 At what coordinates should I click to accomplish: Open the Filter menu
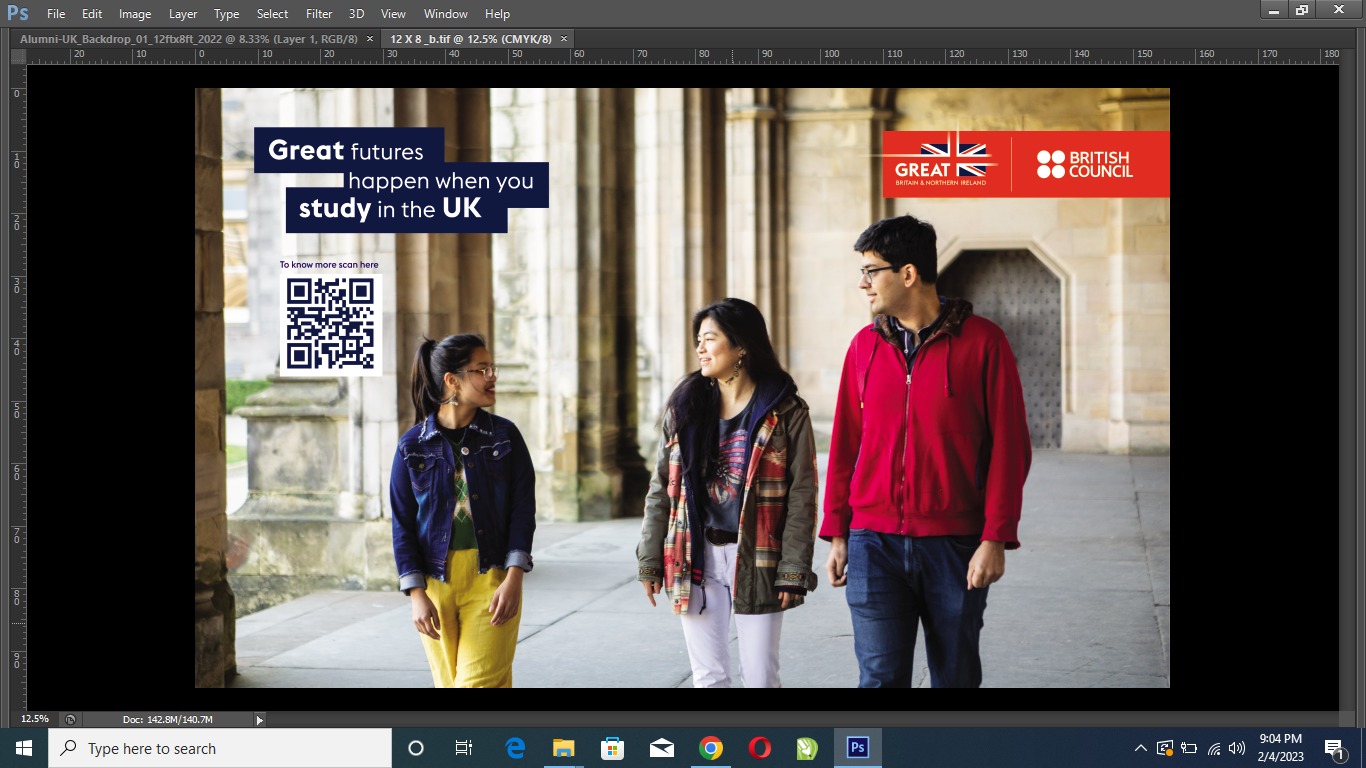319,14
